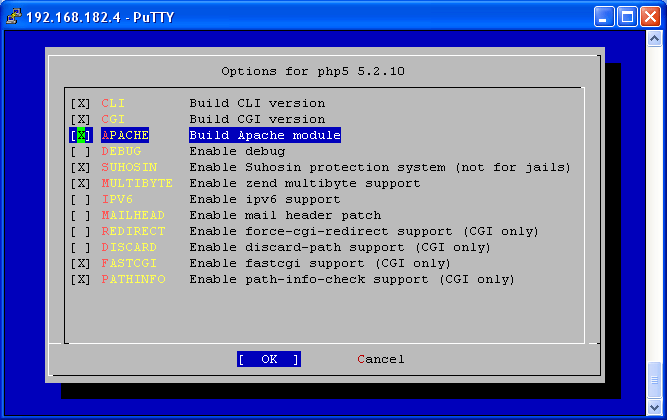667x420 pixels.
Task: Minimize the PuTTY window
Action: coord(604,17)
